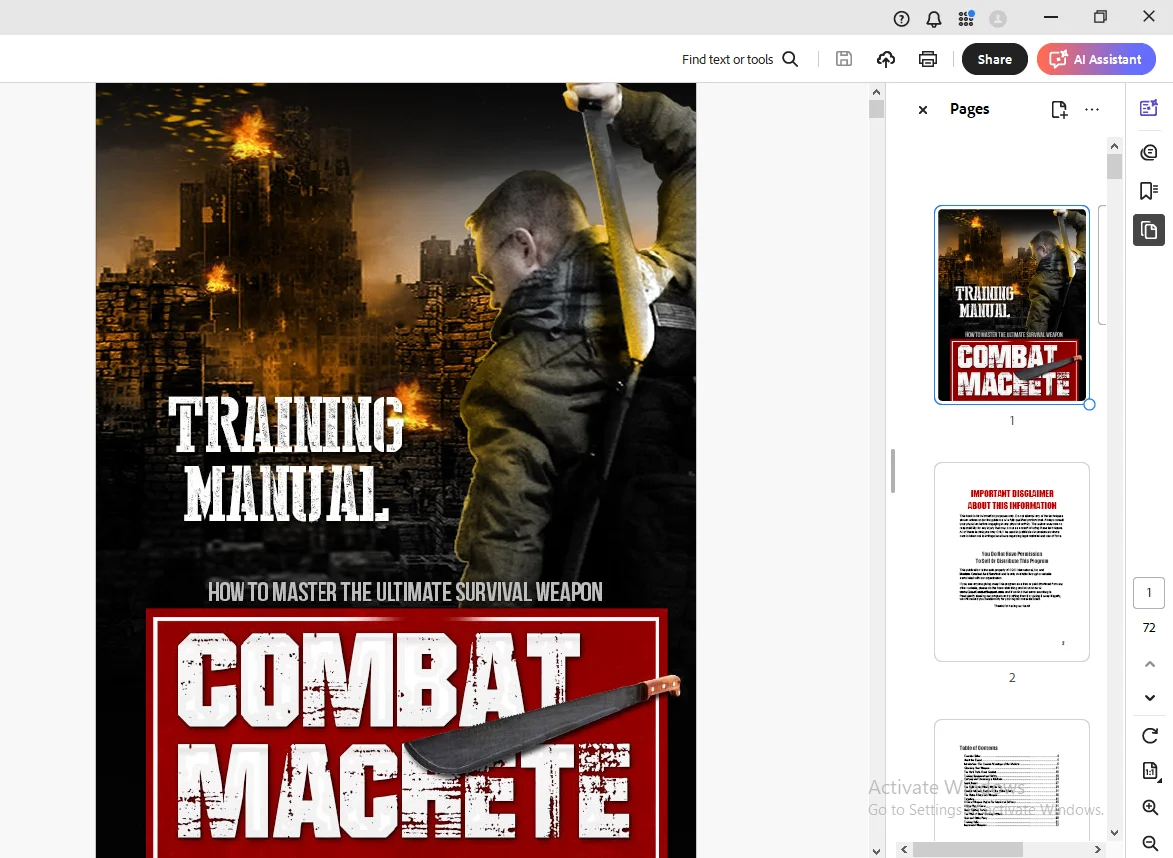Insert a page using the Pages panel icon
Screen dimensions: 1173x858
(1059, 109)
